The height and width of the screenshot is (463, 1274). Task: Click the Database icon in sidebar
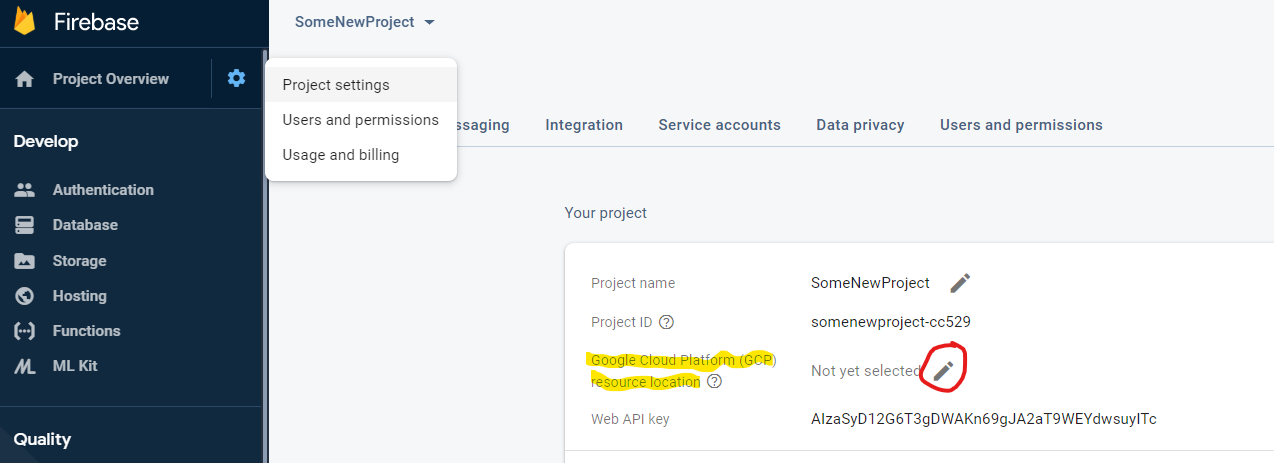(x=25, y=225)
